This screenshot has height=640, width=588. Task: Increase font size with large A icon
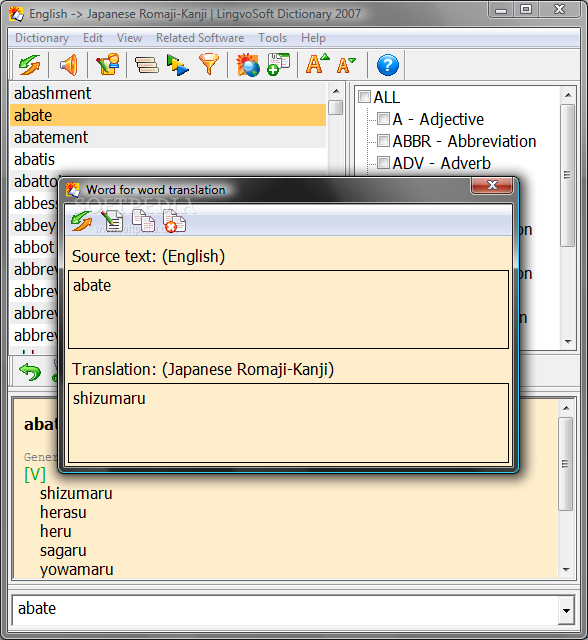(317, 64)
